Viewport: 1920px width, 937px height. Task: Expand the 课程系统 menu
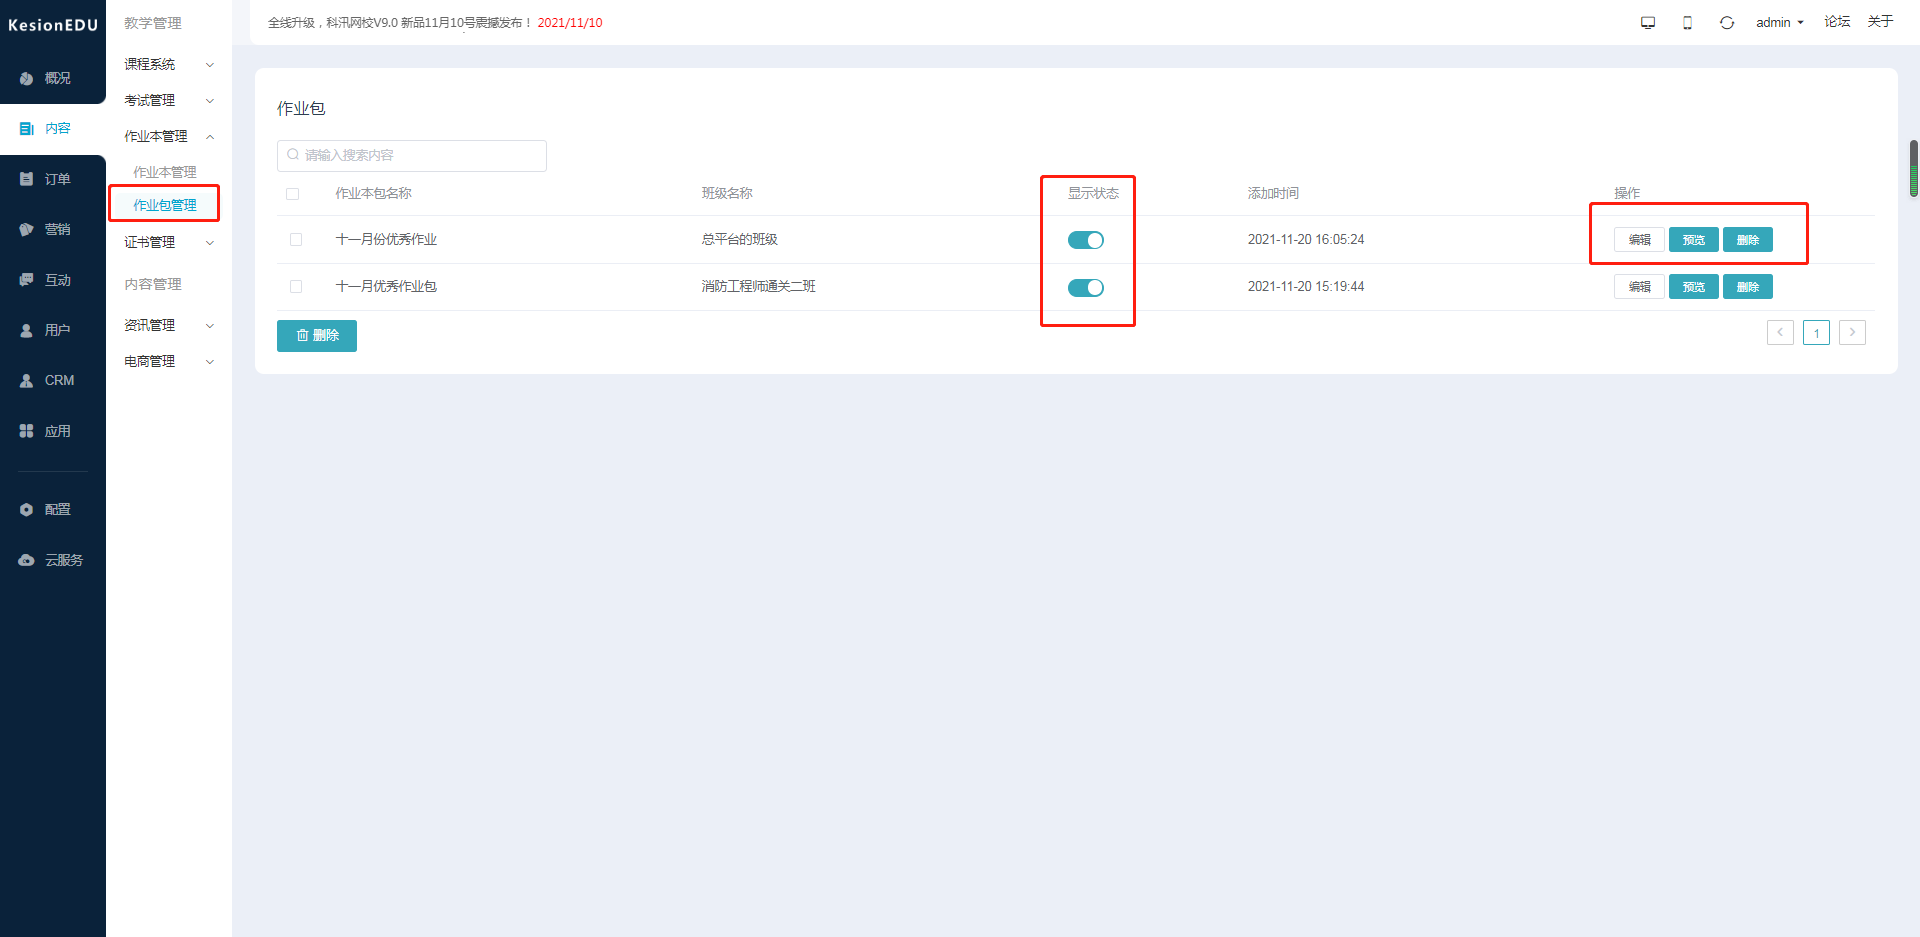[x=168, y=64]
